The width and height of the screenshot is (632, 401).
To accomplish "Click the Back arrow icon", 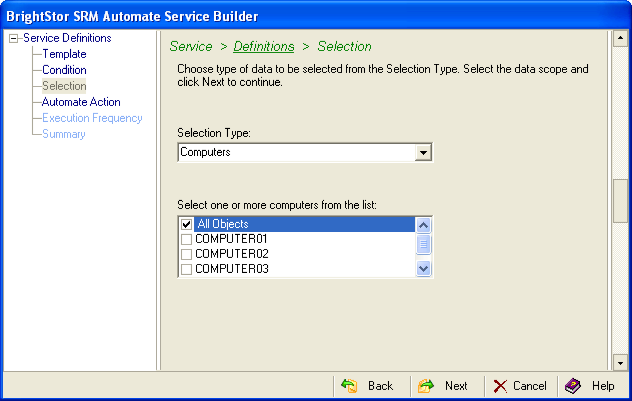I will tap(349, 386).
